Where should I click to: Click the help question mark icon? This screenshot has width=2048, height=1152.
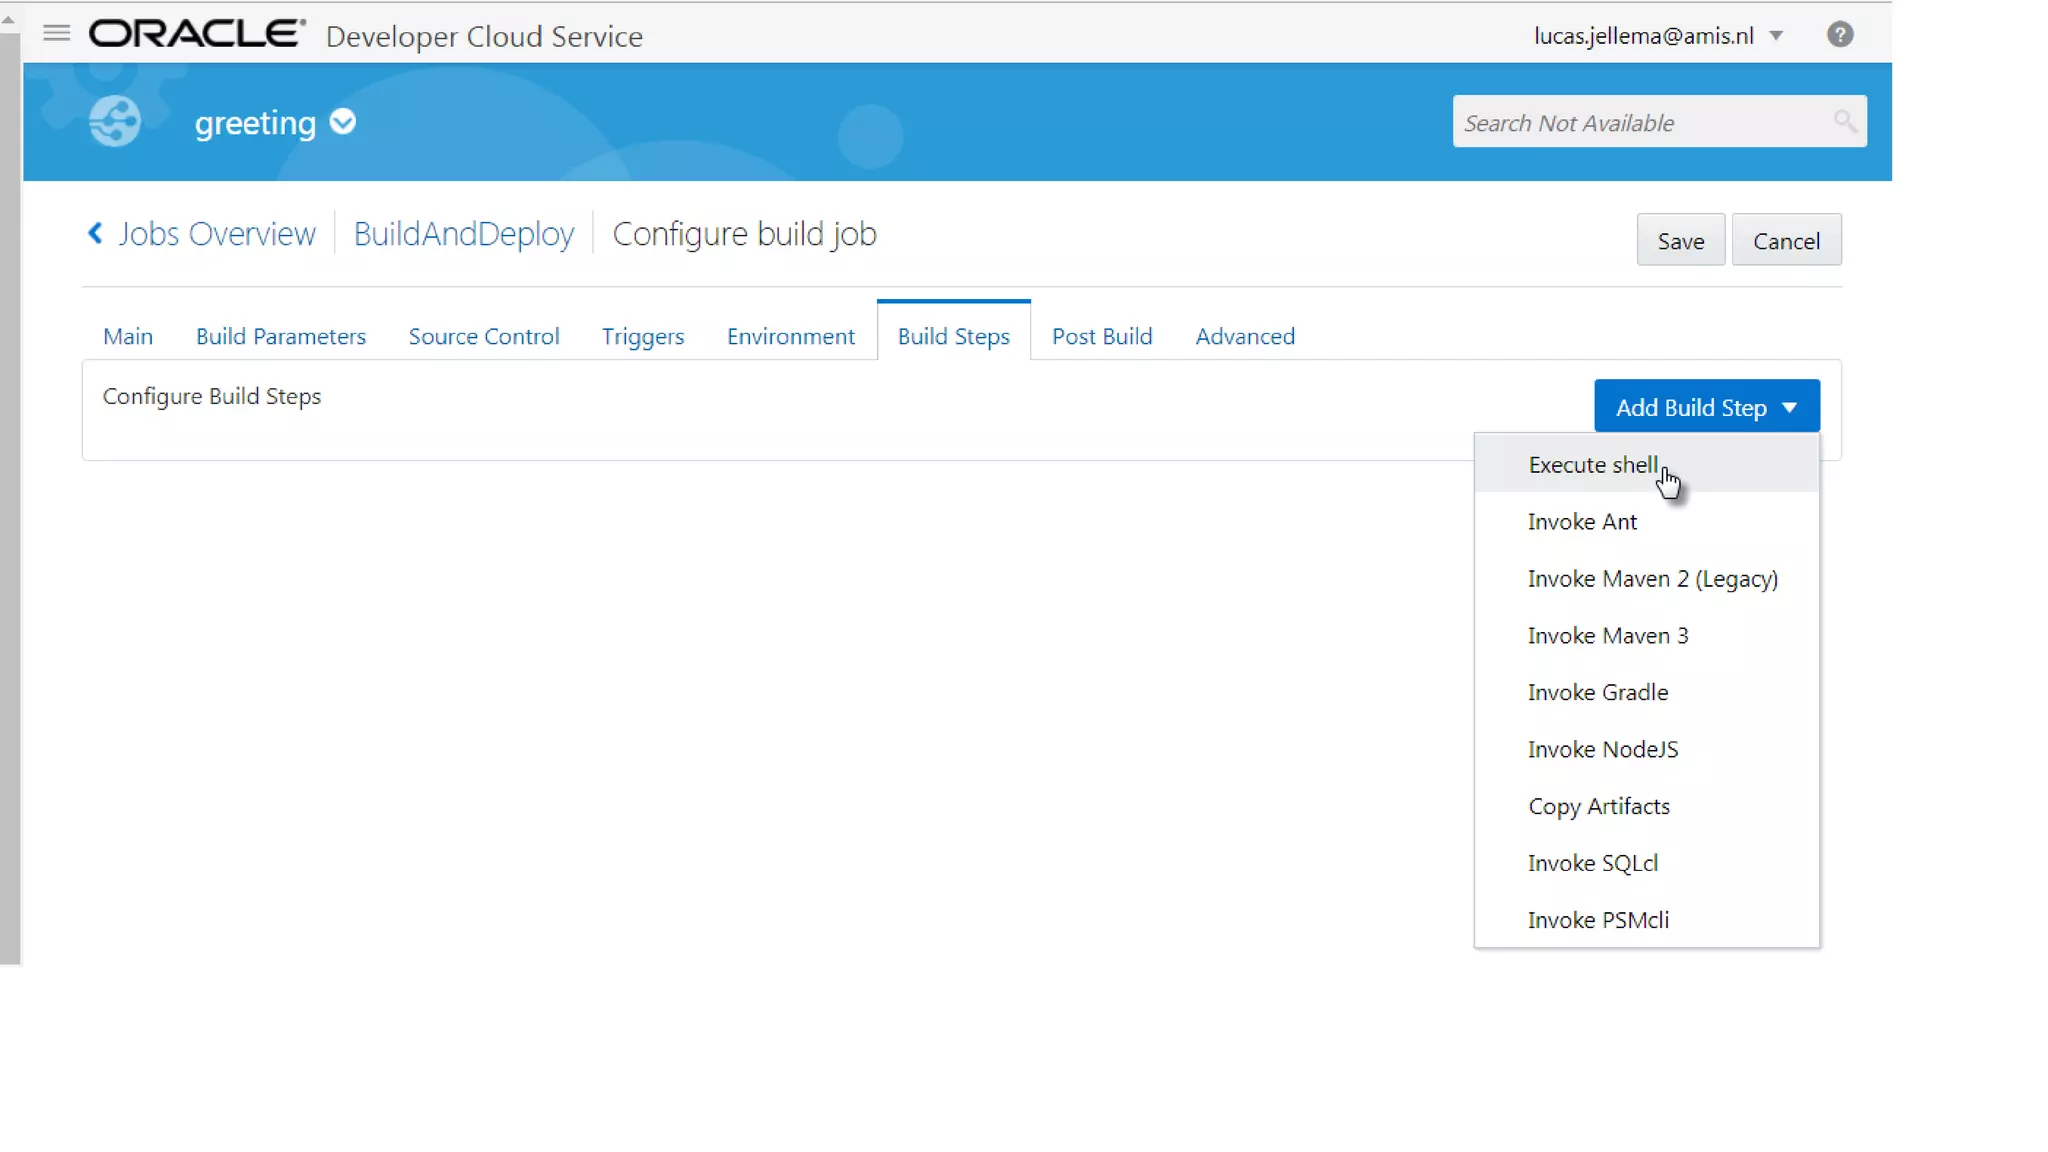click(1839, 35)
